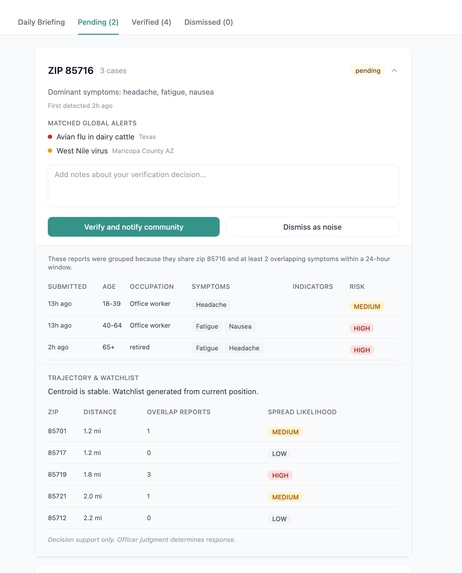Viewport: 462px width, 573px height.
Task: Click the 3 cases label
Action: pos(113,71)
